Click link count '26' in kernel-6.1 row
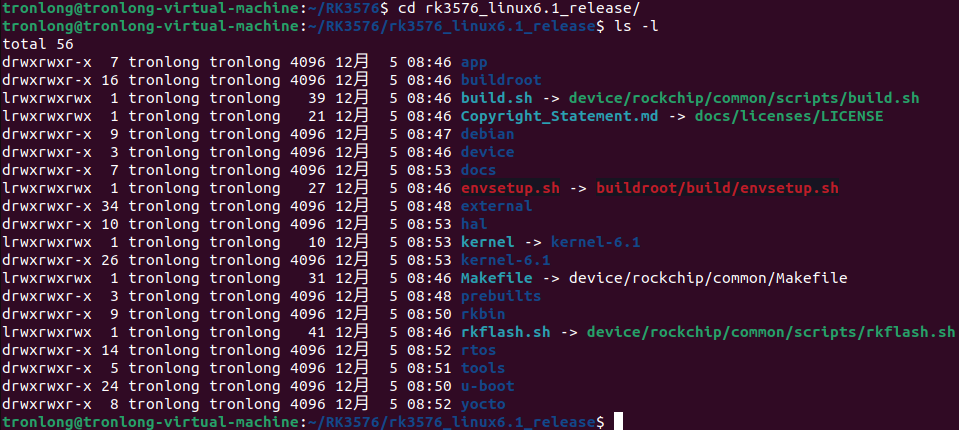Screen dimensions: 959x430 (x=110, y=260)
